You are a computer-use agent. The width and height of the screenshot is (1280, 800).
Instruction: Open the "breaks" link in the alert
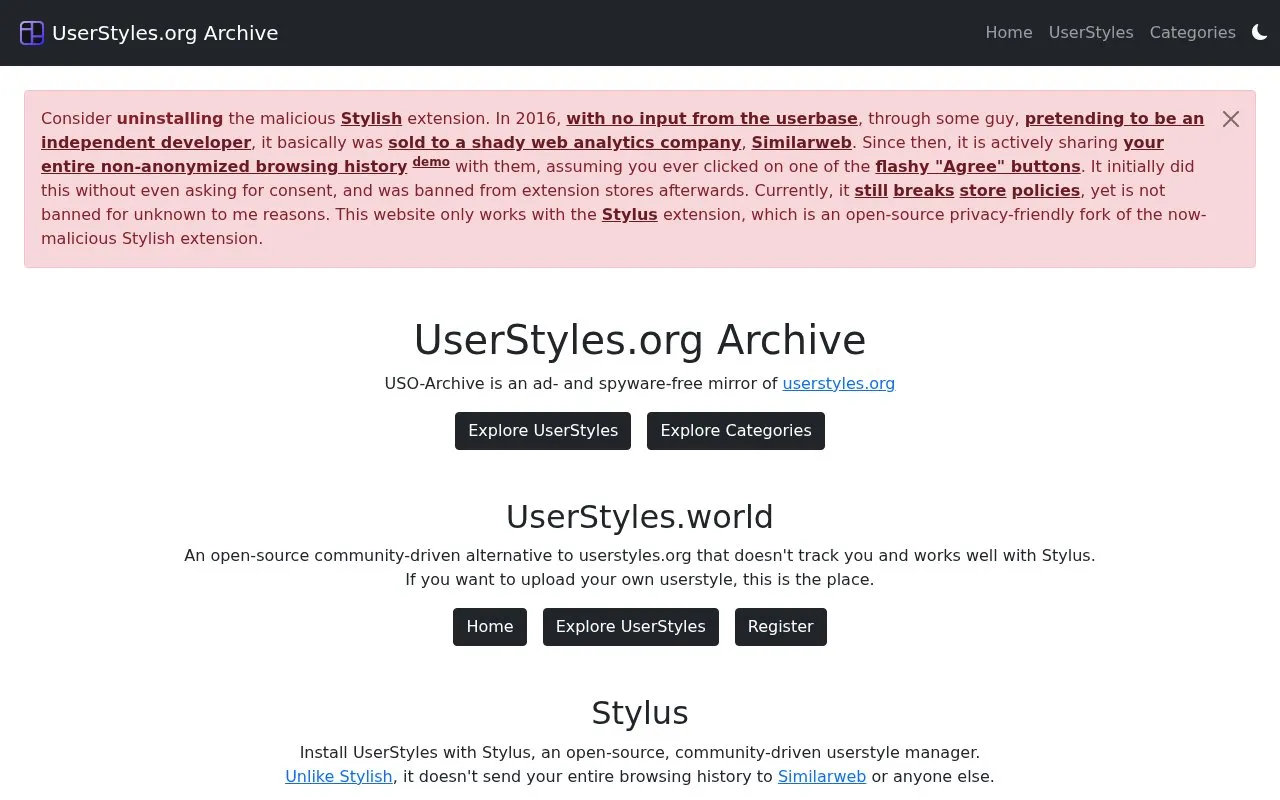(924, 190)
